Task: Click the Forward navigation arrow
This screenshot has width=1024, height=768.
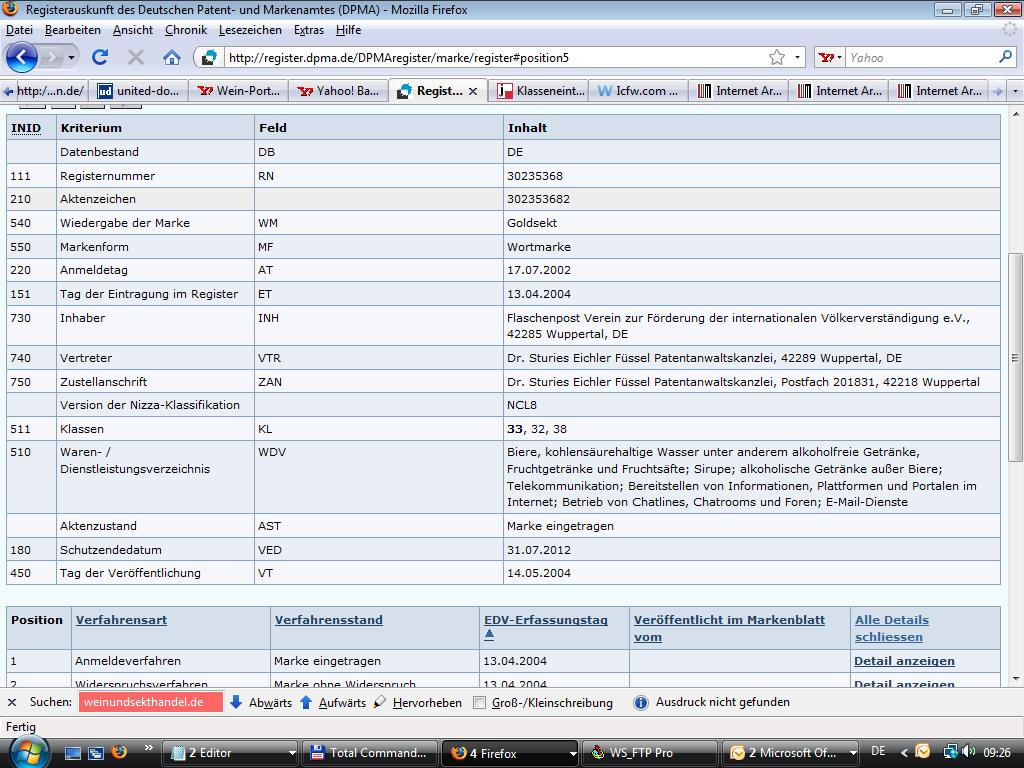Action: 51,57
